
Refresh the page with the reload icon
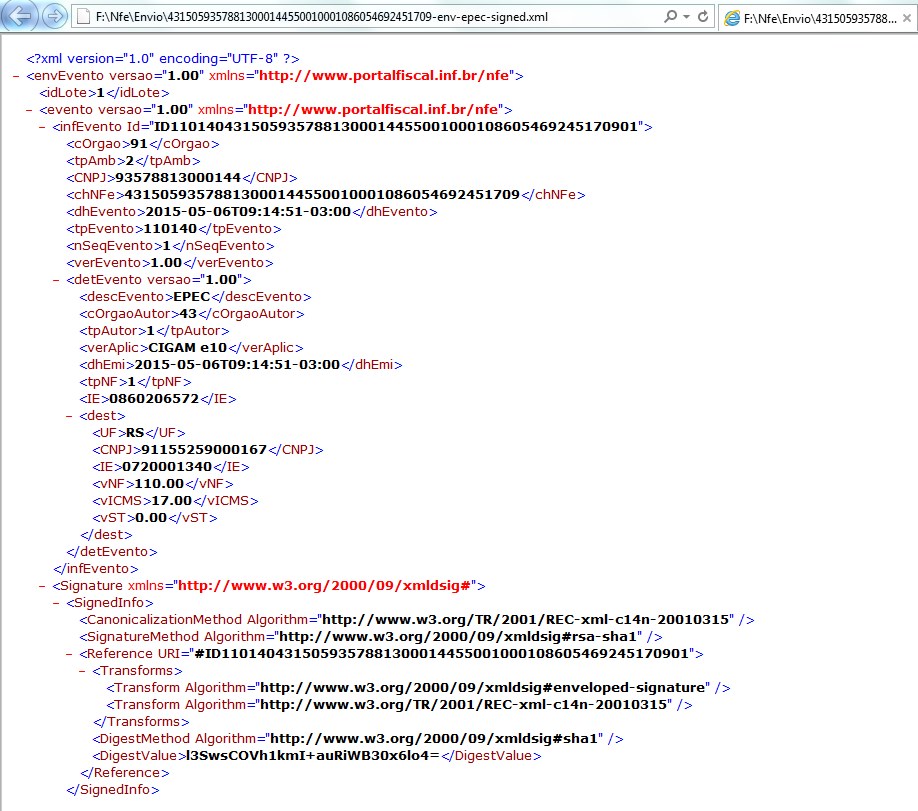pyautogui.click(x=703, y=16)
